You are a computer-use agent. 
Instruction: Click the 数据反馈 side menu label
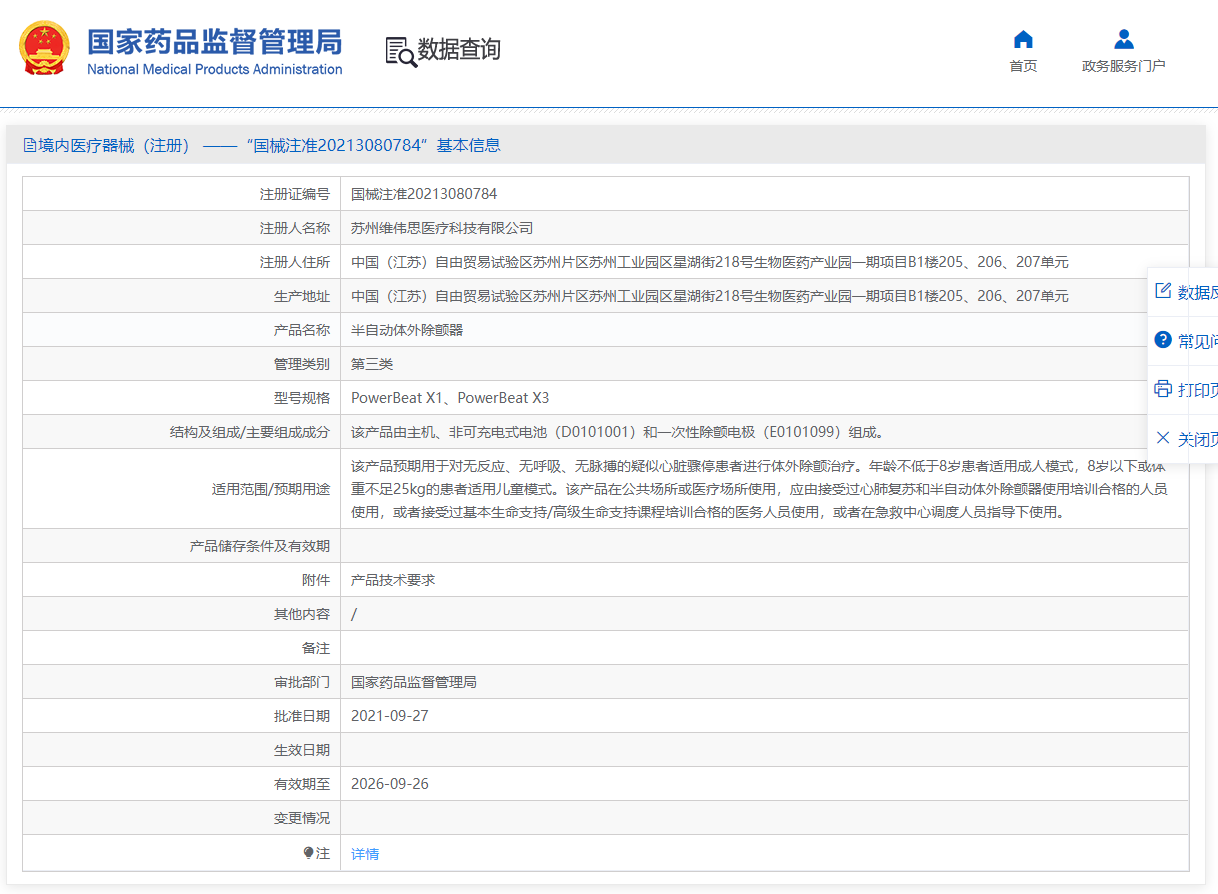1197,292
